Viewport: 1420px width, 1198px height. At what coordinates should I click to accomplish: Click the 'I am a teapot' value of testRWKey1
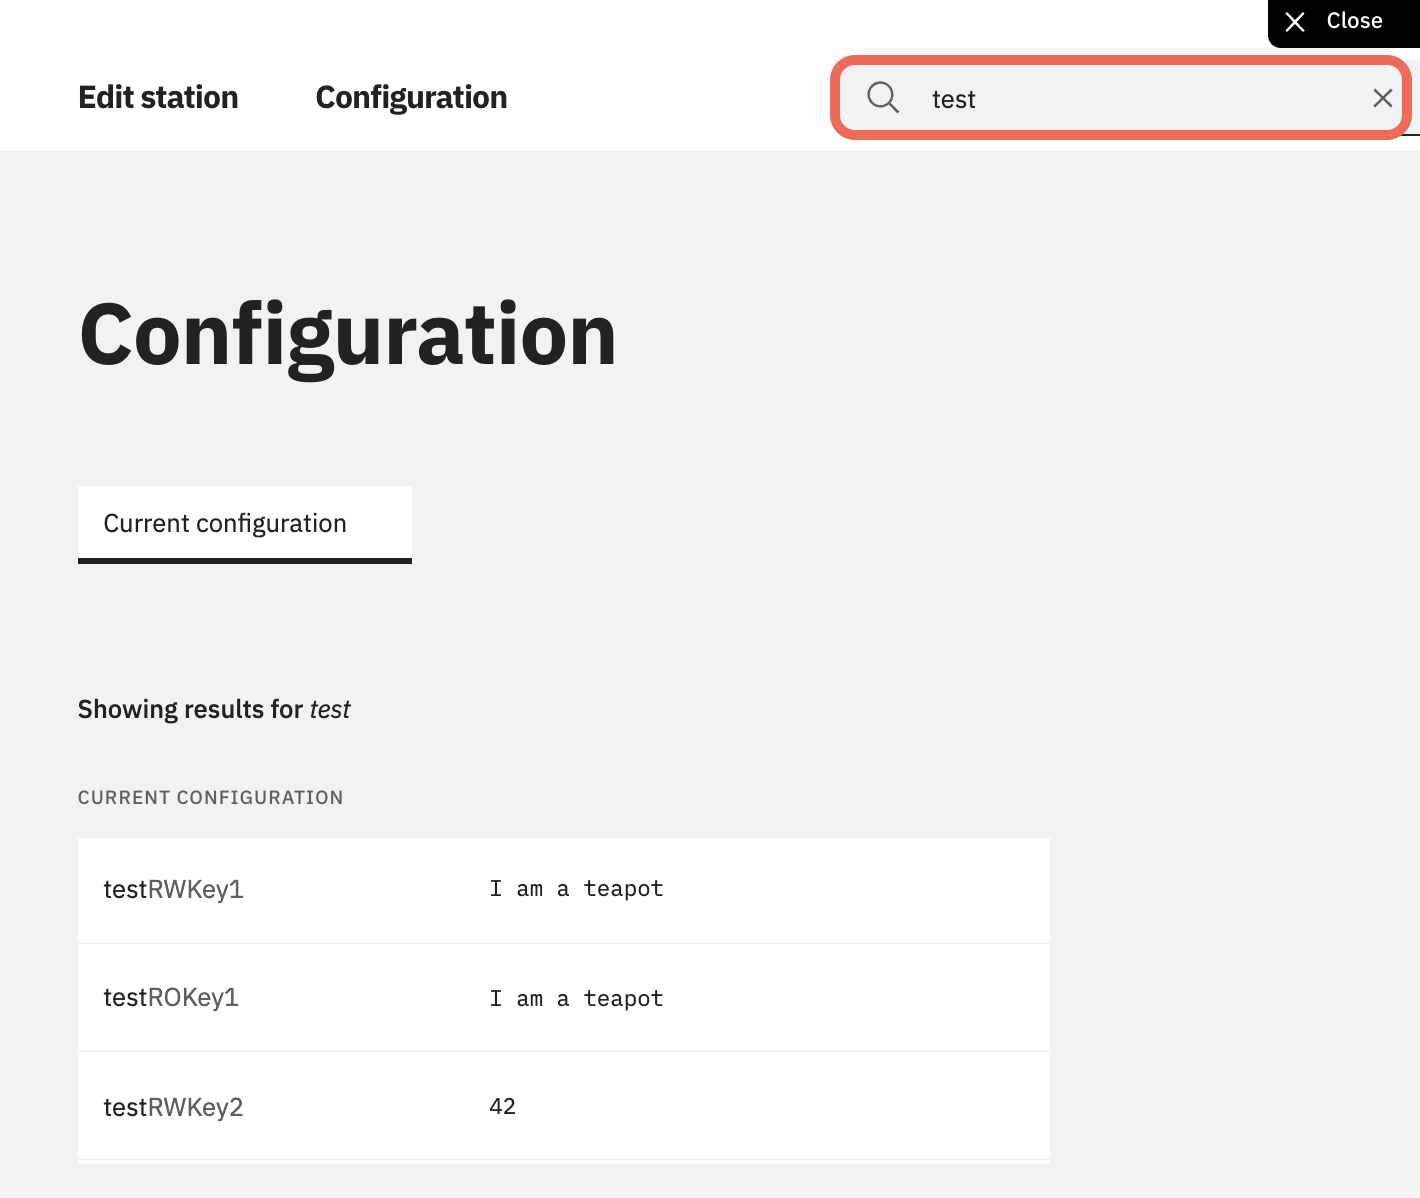click(576, 889)
